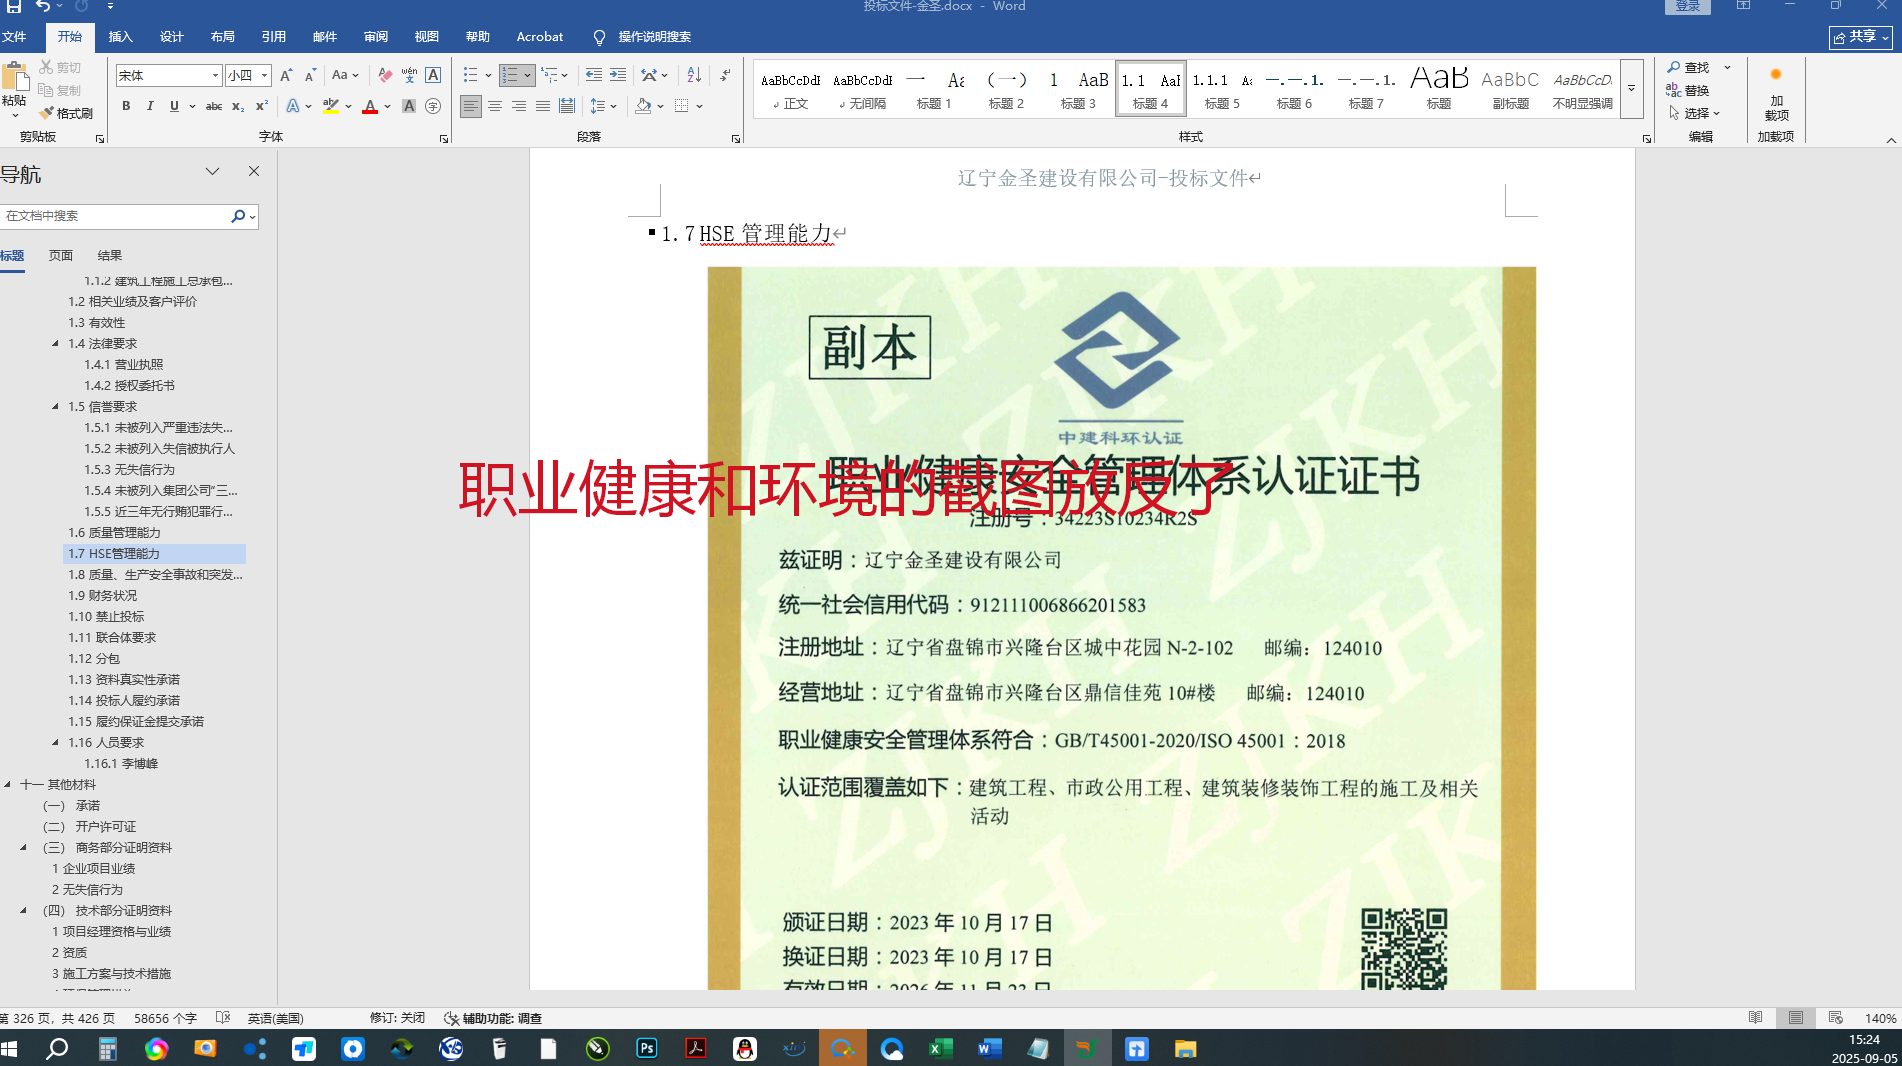Image resolution: width=1902 pixels, height=1066 pixels.
Task: Open the phonetic guide (wén) tool
Action: [x=409, y=75]
